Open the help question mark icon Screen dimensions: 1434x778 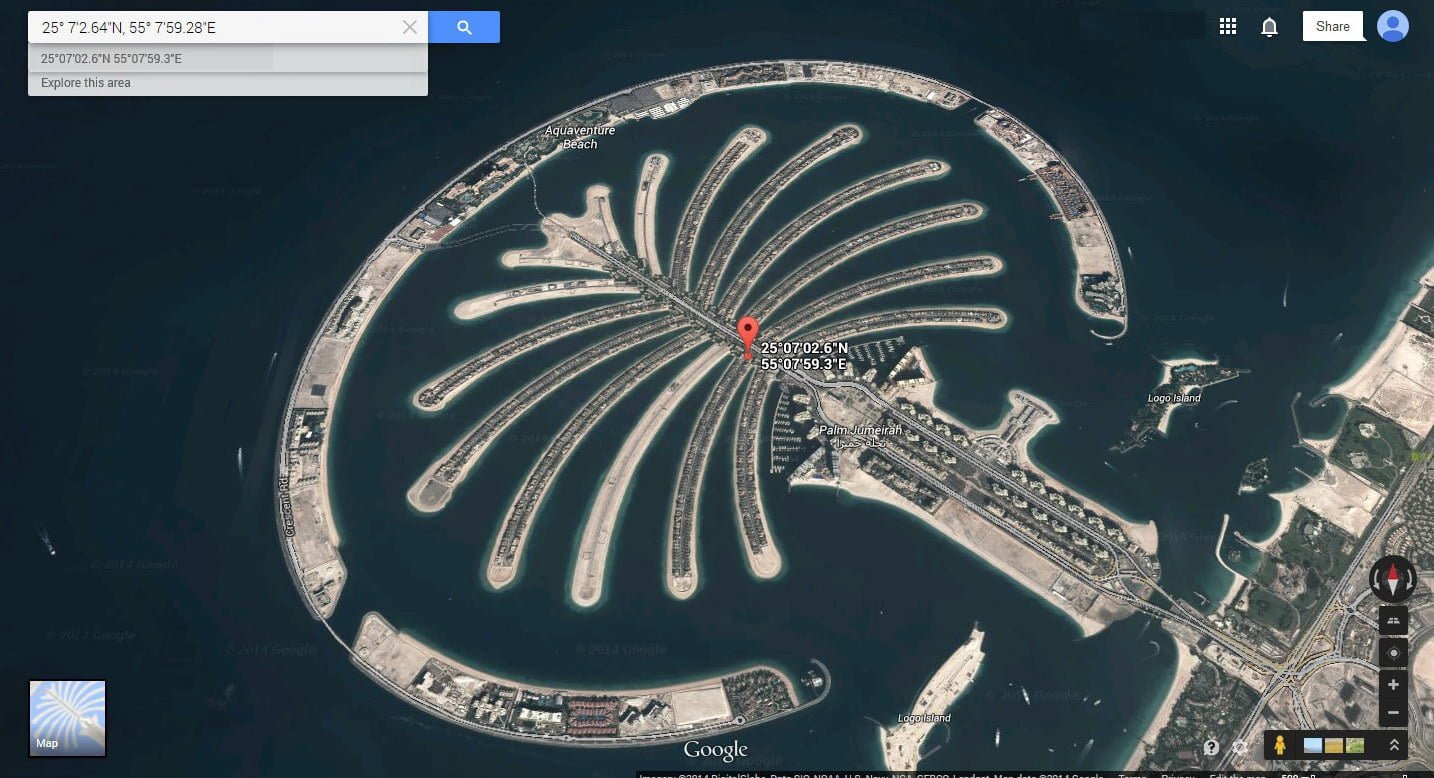point(1211,747)
